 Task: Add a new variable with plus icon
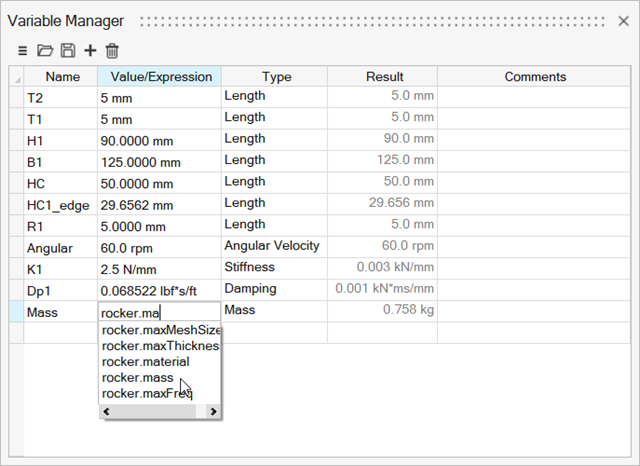tap(90, 50)
